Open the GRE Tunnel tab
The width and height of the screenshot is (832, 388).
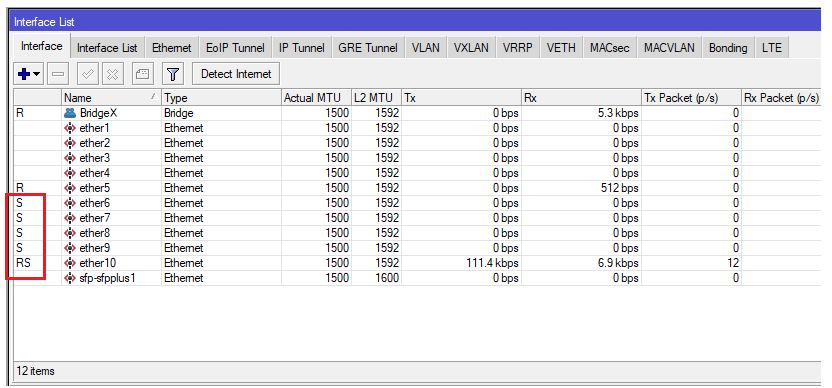(368, 48)
